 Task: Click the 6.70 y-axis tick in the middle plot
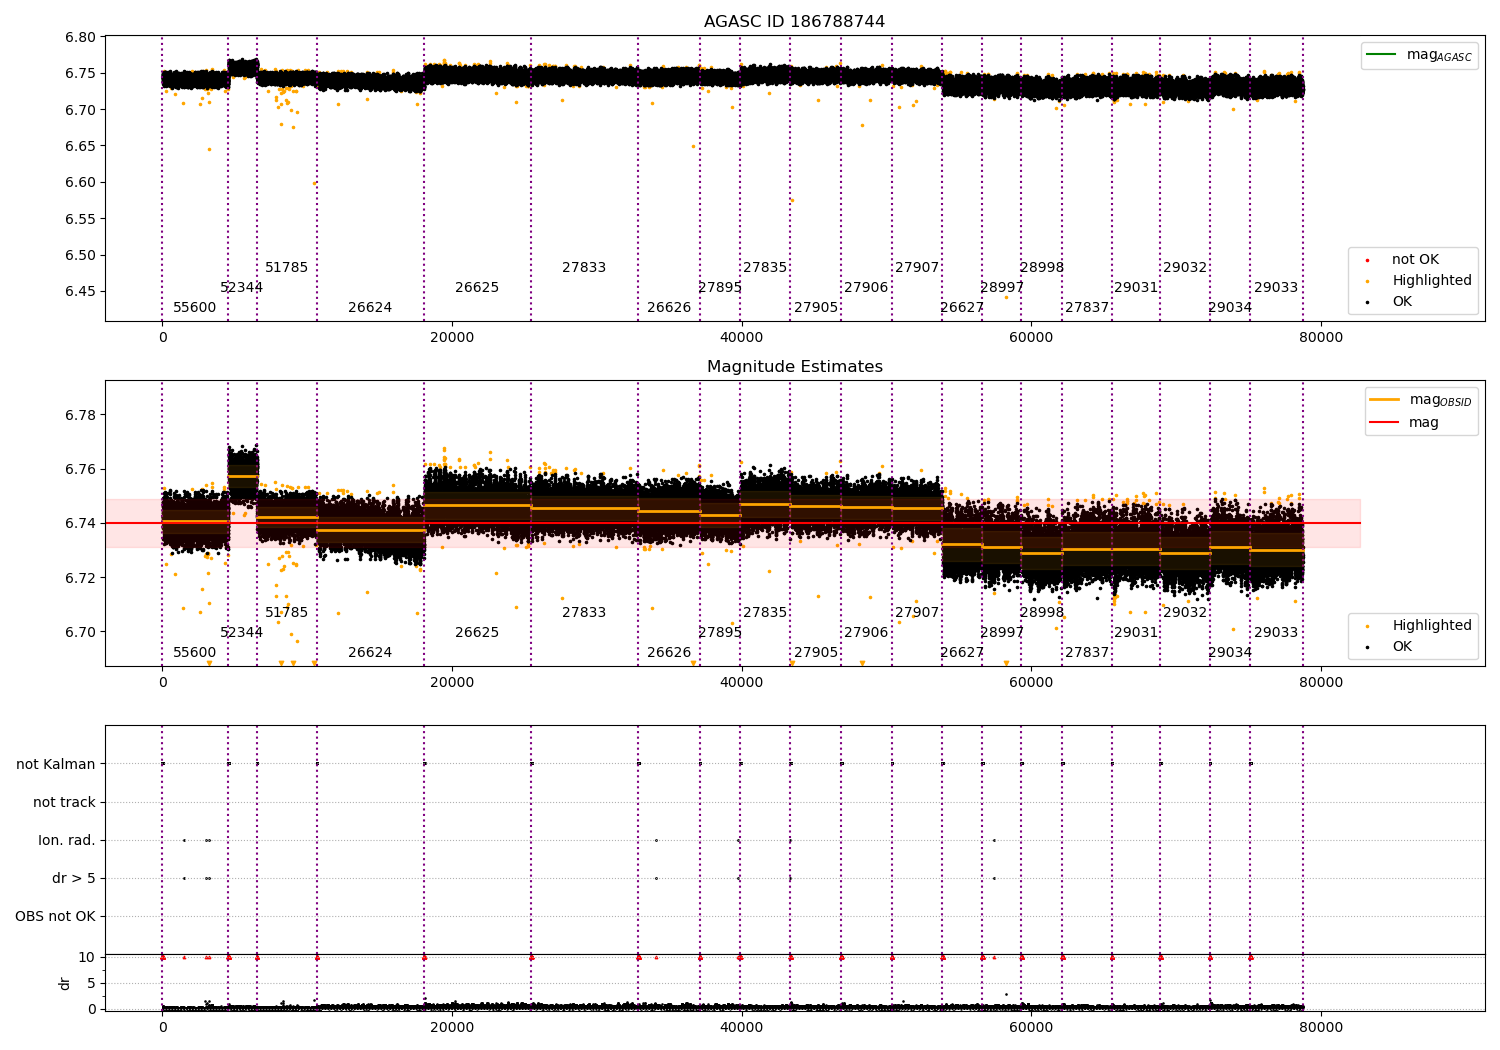point(81,633)
